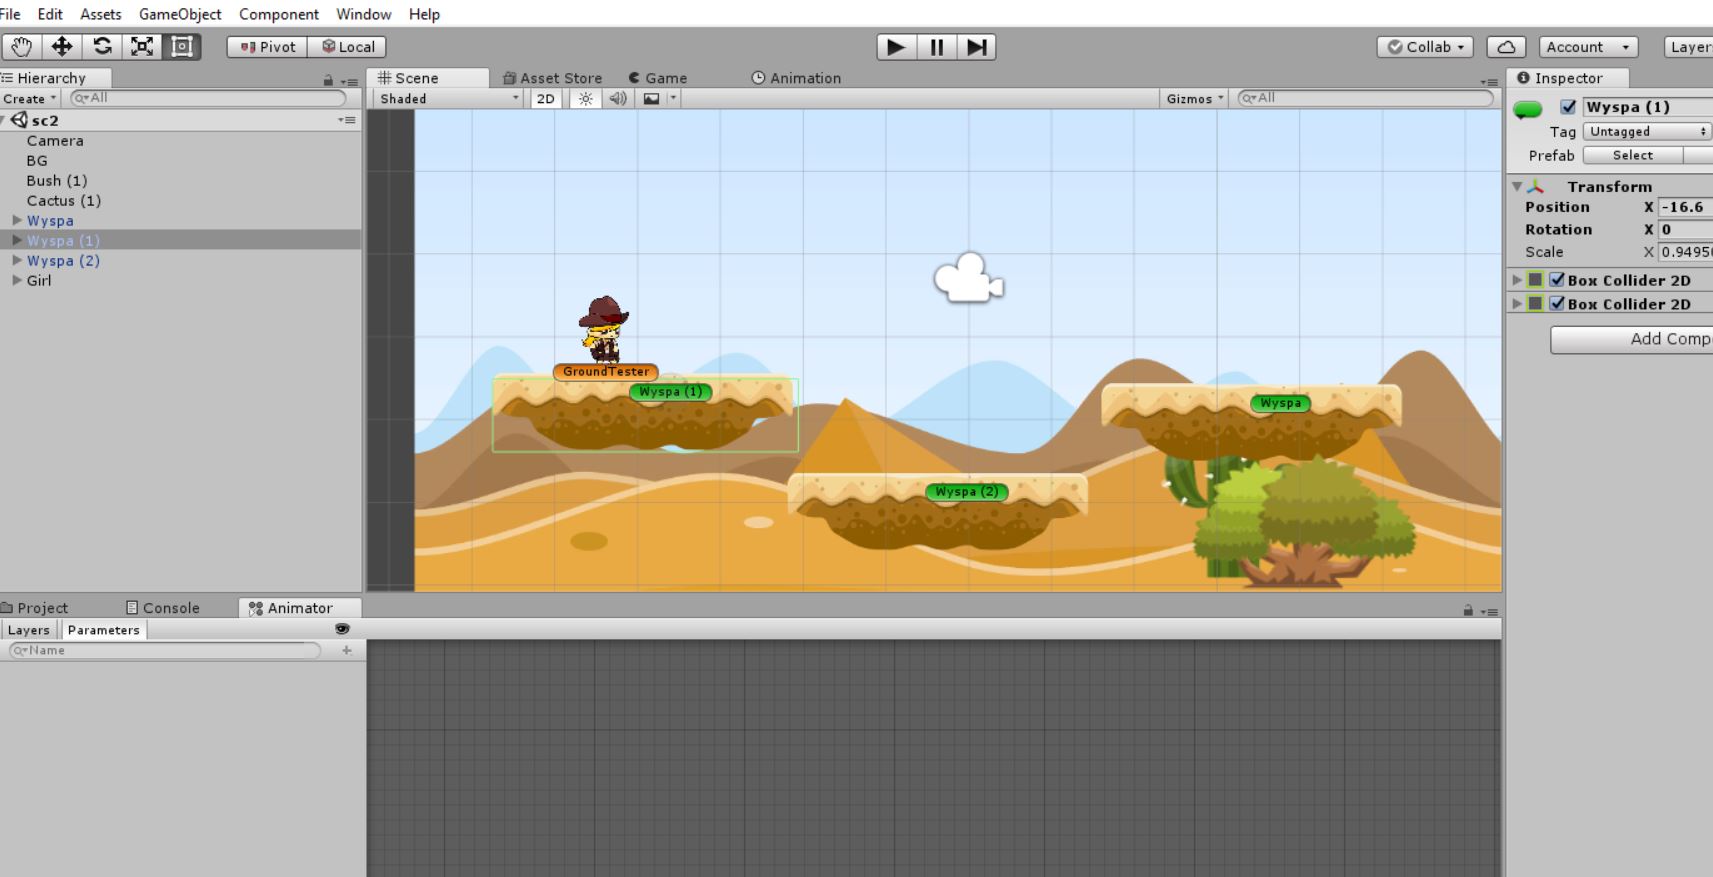Click the Pause button
The width and height of the screenshot is (1713, 877).
[x=936, y=47]
